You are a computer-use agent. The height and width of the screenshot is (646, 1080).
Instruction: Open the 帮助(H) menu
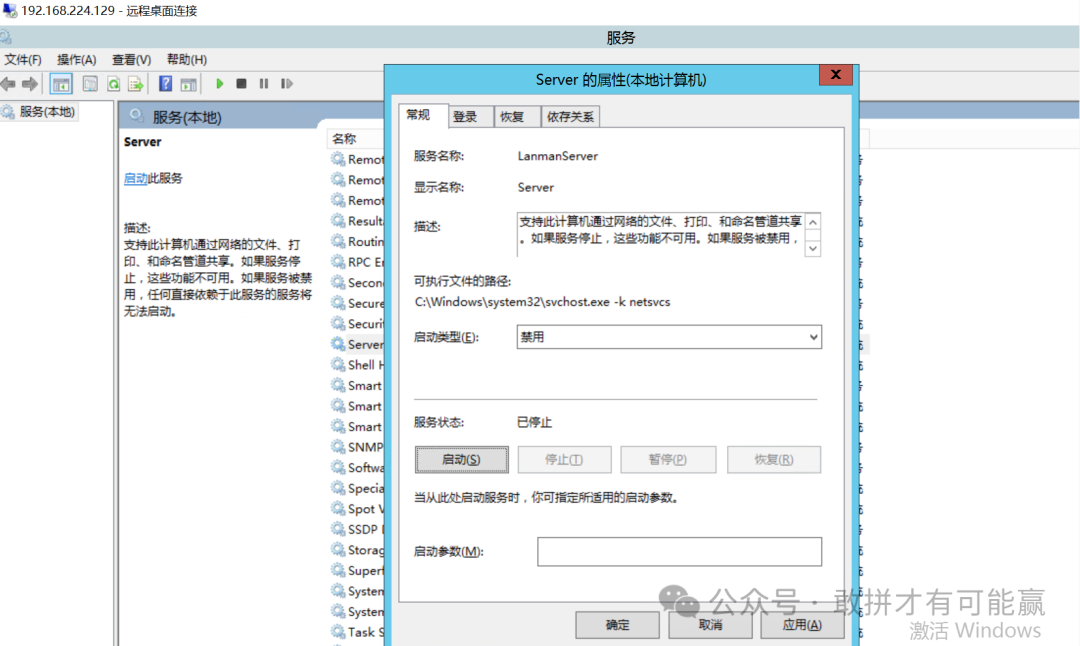tap(187, 60)
